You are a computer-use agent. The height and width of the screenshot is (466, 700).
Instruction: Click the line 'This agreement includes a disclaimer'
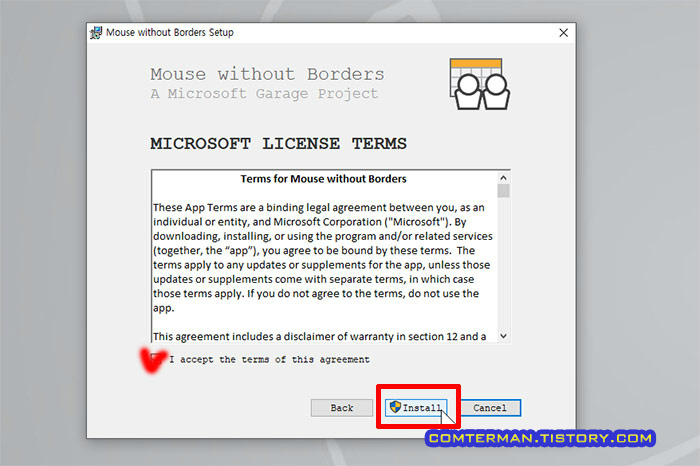(320, 337)
